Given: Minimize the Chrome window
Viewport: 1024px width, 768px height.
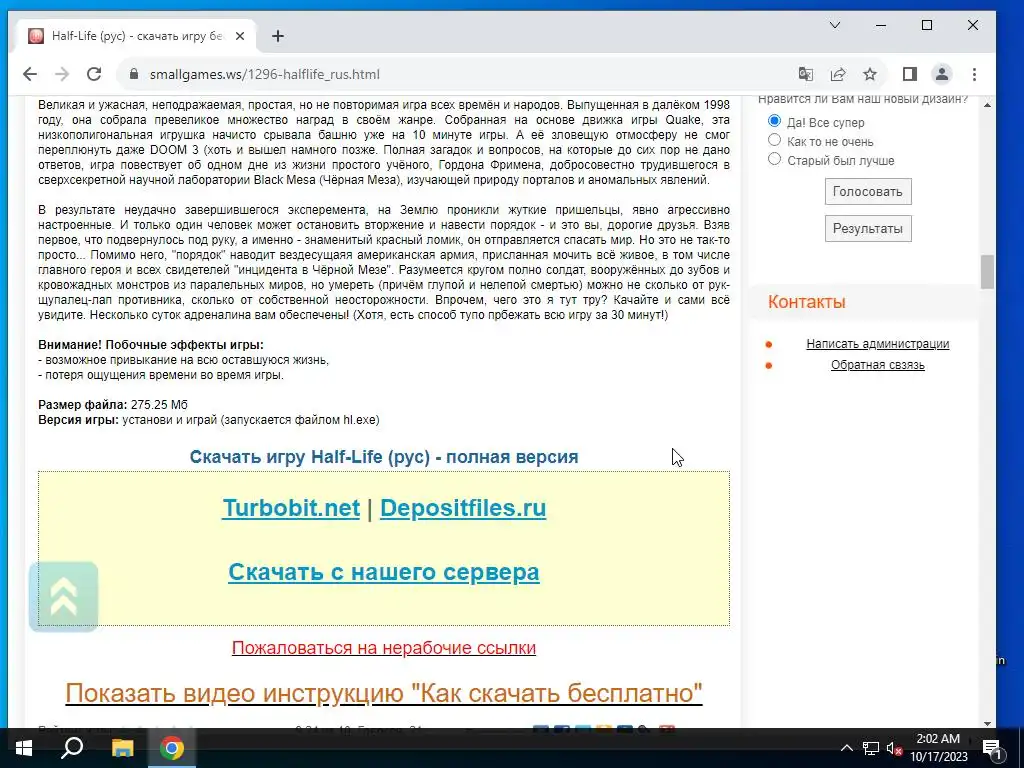Looking at the screenshot, I should click(x=881, y=25).
